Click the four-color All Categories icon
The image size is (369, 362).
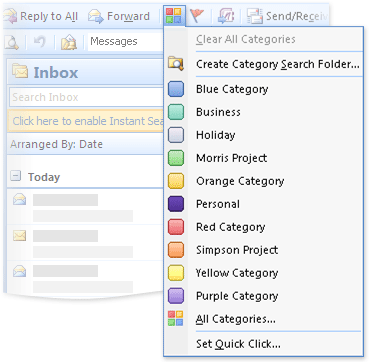click(x=176, y=318)
